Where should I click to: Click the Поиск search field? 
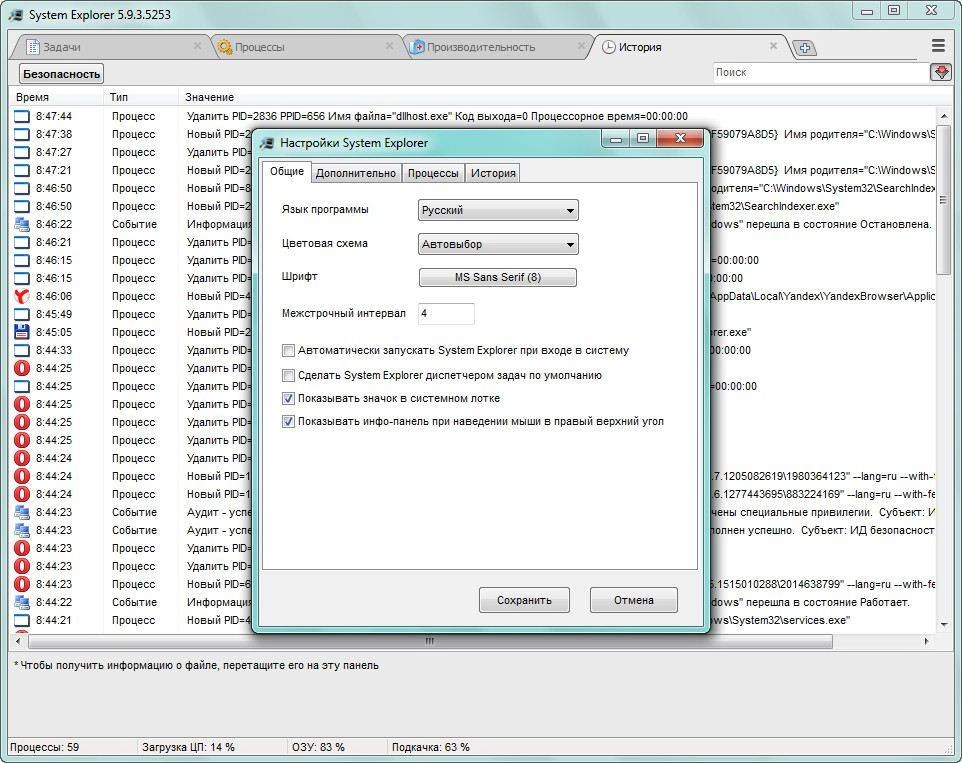tap(822, 72)
